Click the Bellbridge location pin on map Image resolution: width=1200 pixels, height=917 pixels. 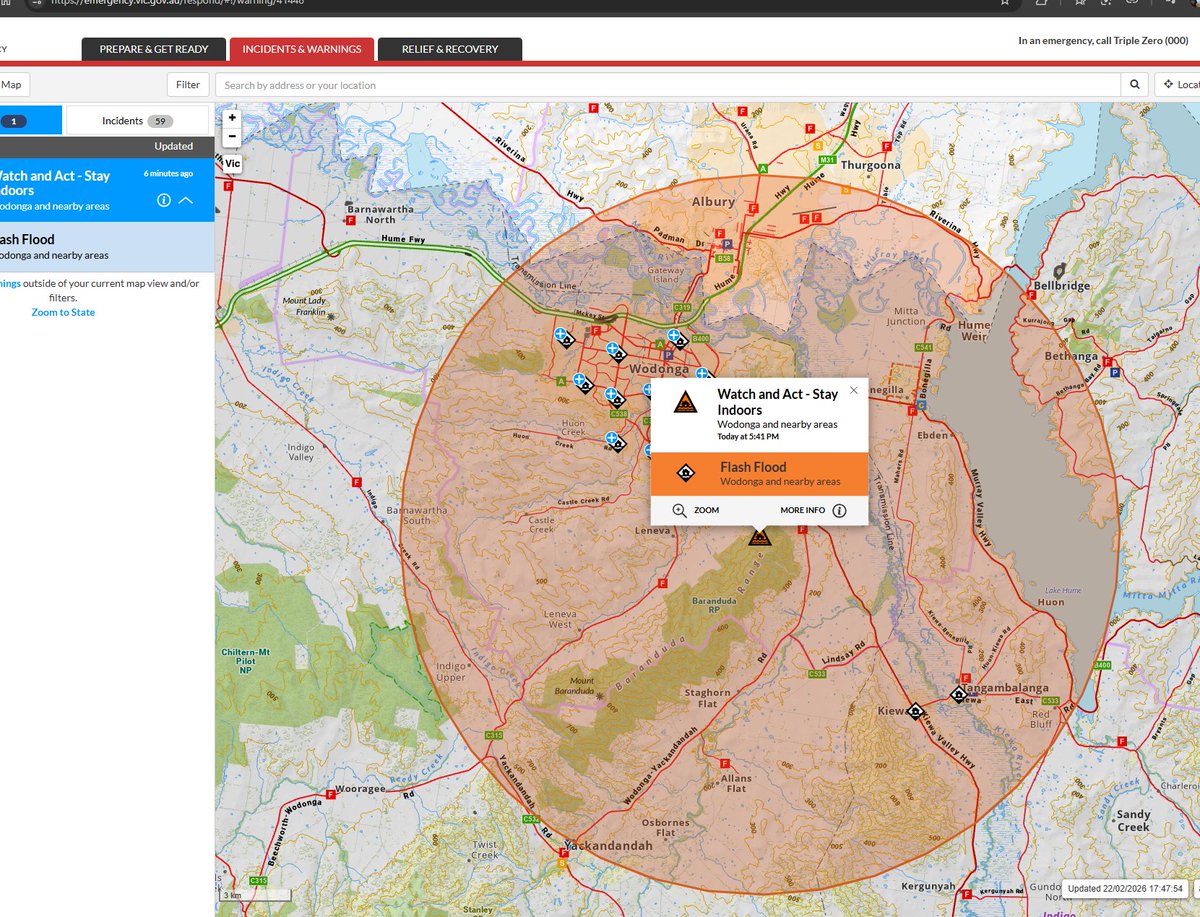point(1059,271)
